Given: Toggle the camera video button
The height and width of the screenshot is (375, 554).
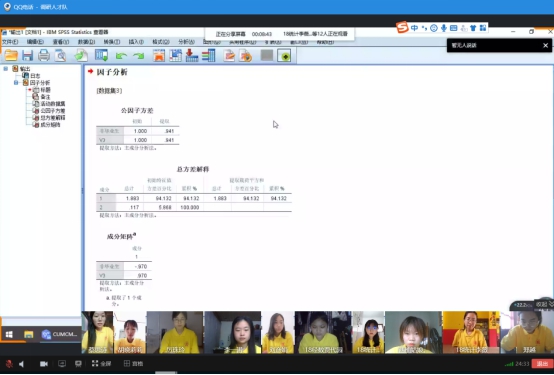Looking at the screenshot, I should pos(44,364).
